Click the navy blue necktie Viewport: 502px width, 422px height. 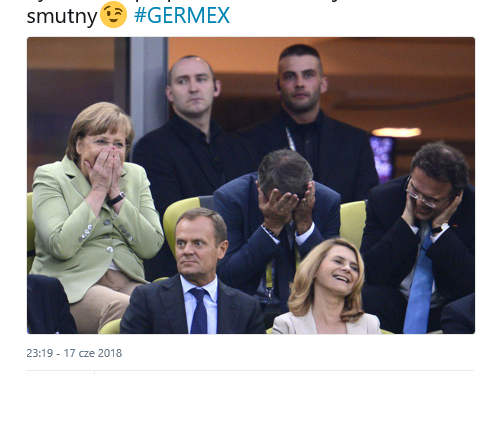pyautogui.click(x=199, y=311)
